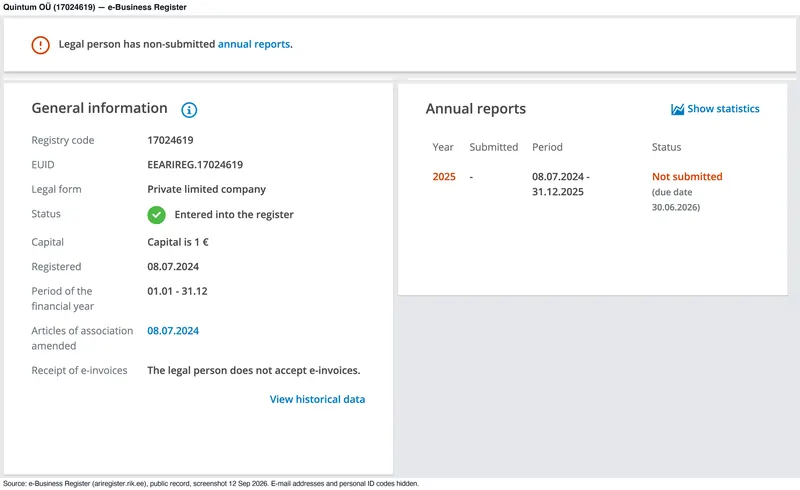Open articles of association dated 08.07.2024

173,331
